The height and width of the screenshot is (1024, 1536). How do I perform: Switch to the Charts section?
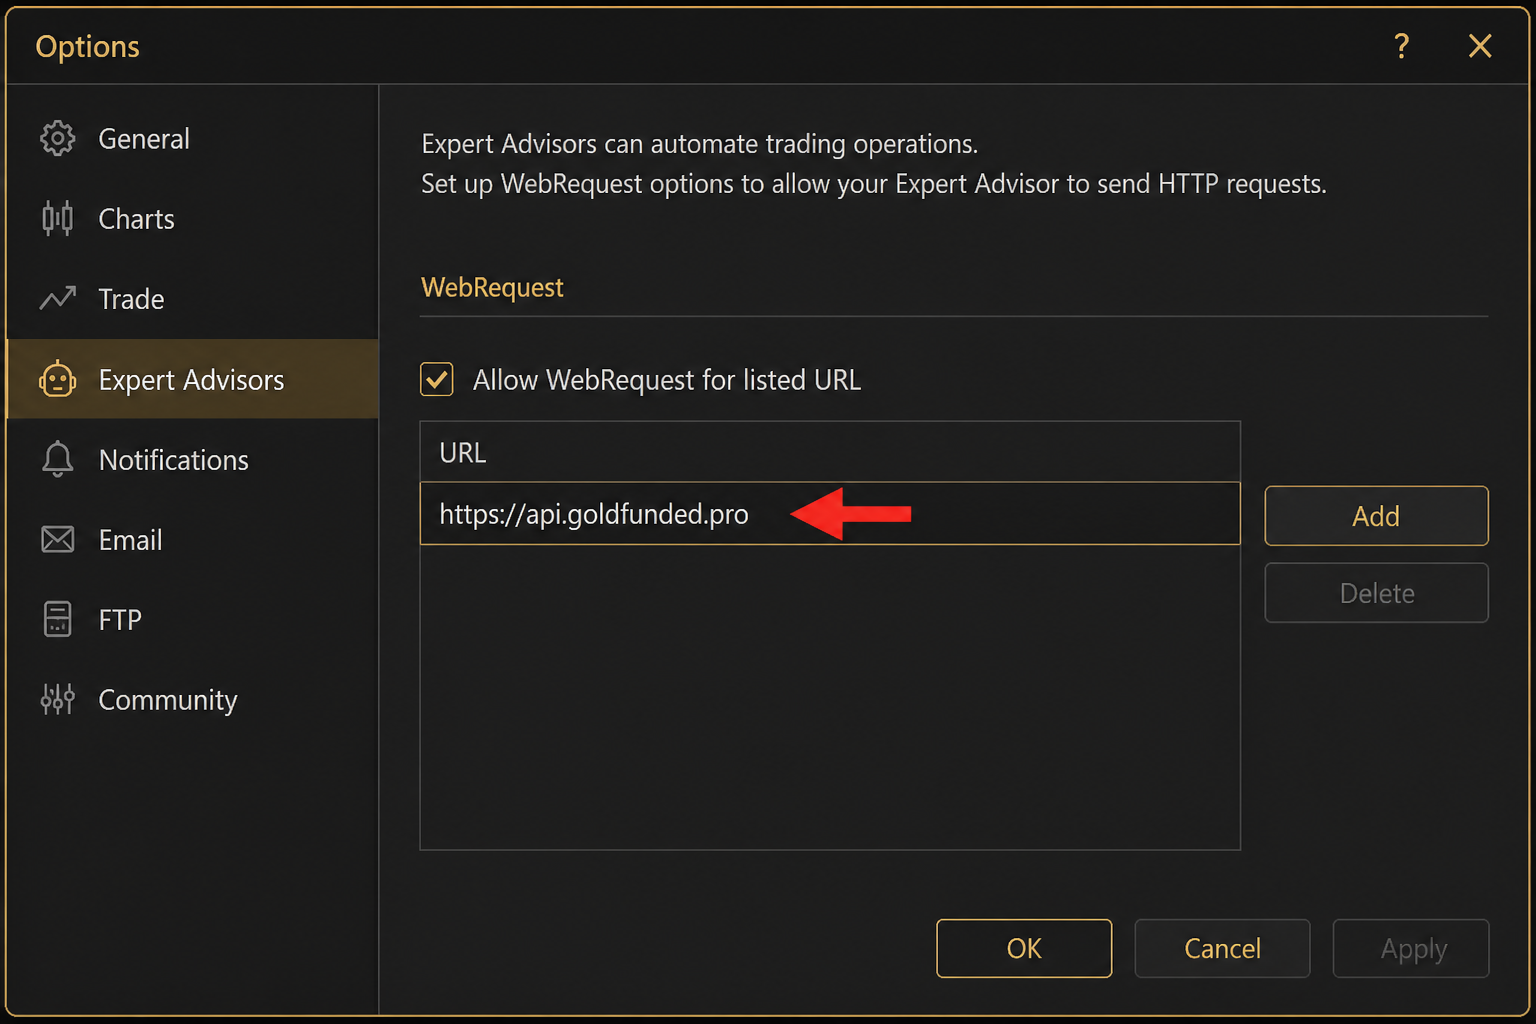(x=193, y=218)
